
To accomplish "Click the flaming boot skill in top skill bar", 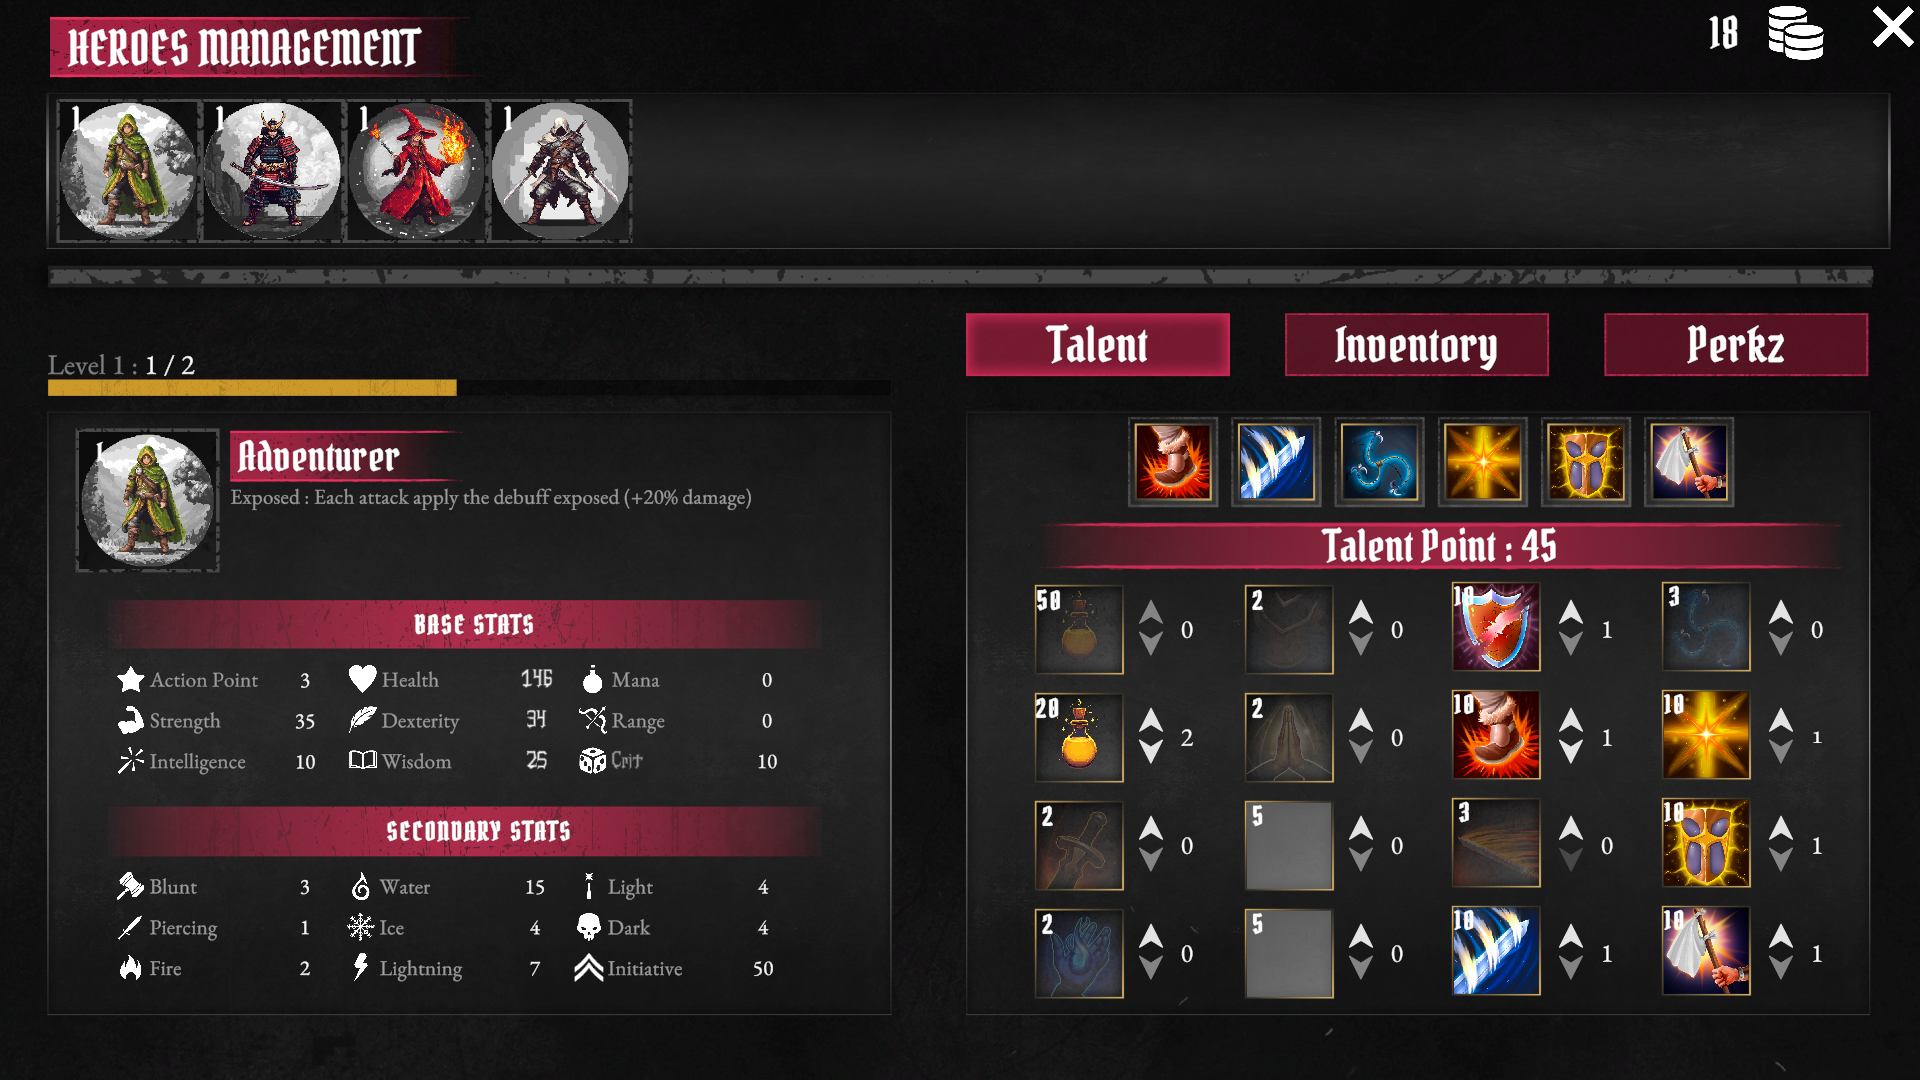I will click(x=1173, y=462).
